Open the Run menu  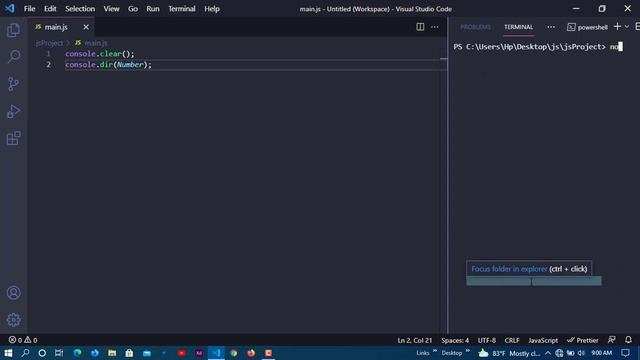pyautogui.click(x=153, y=9)
